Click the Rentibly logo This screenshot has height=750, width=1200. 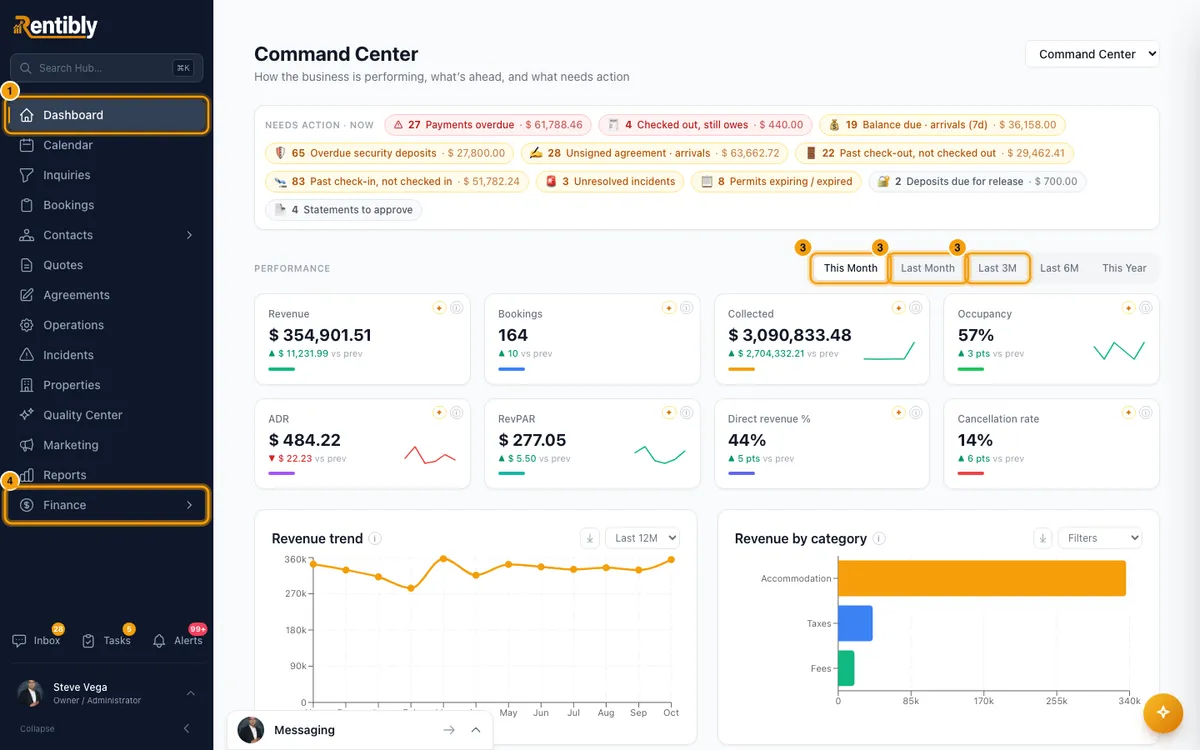[56, 26]
